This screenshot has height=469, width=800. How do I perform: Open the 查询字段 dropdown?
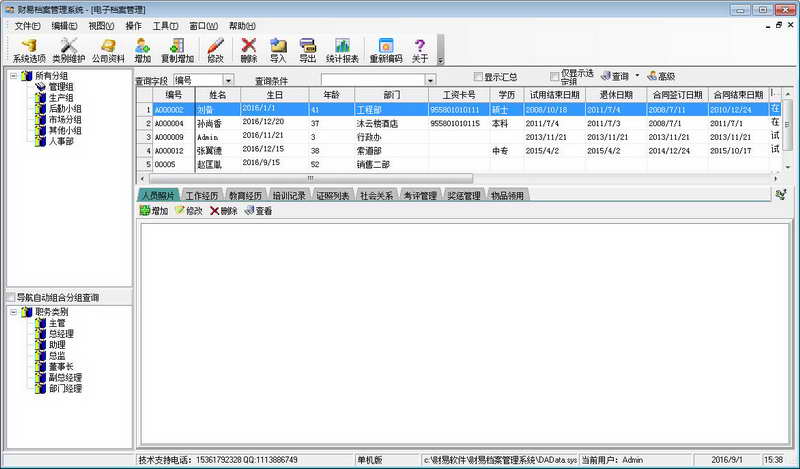click(228, 80)
